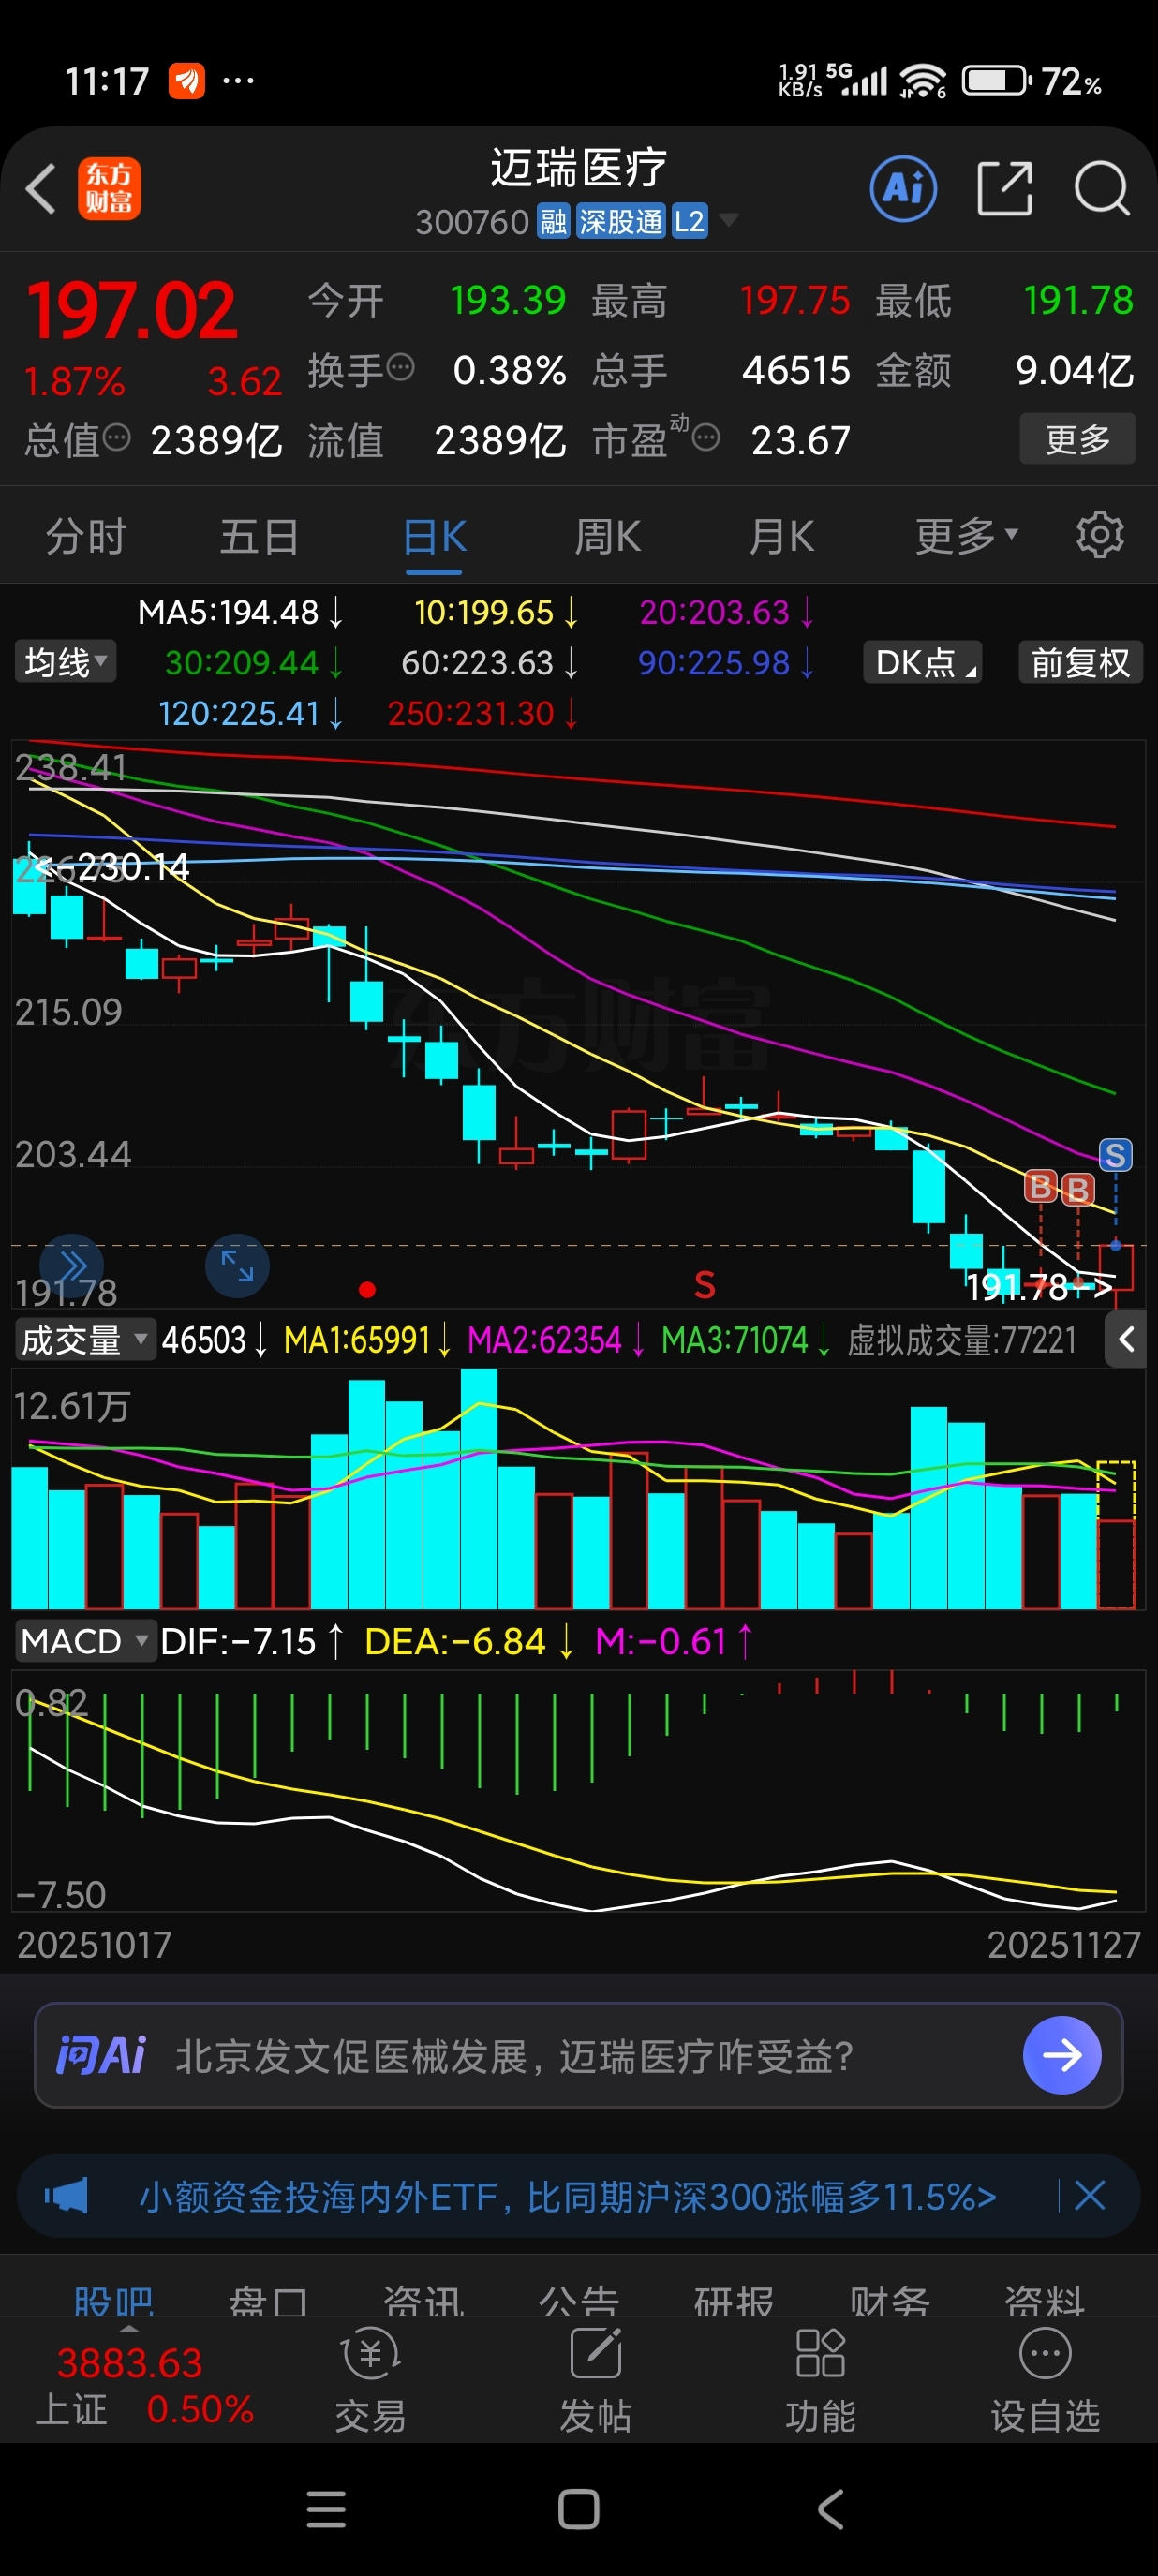Tap the 前复权 adjustment button
The image size is (1158, 2576).
coord(1080,662)
